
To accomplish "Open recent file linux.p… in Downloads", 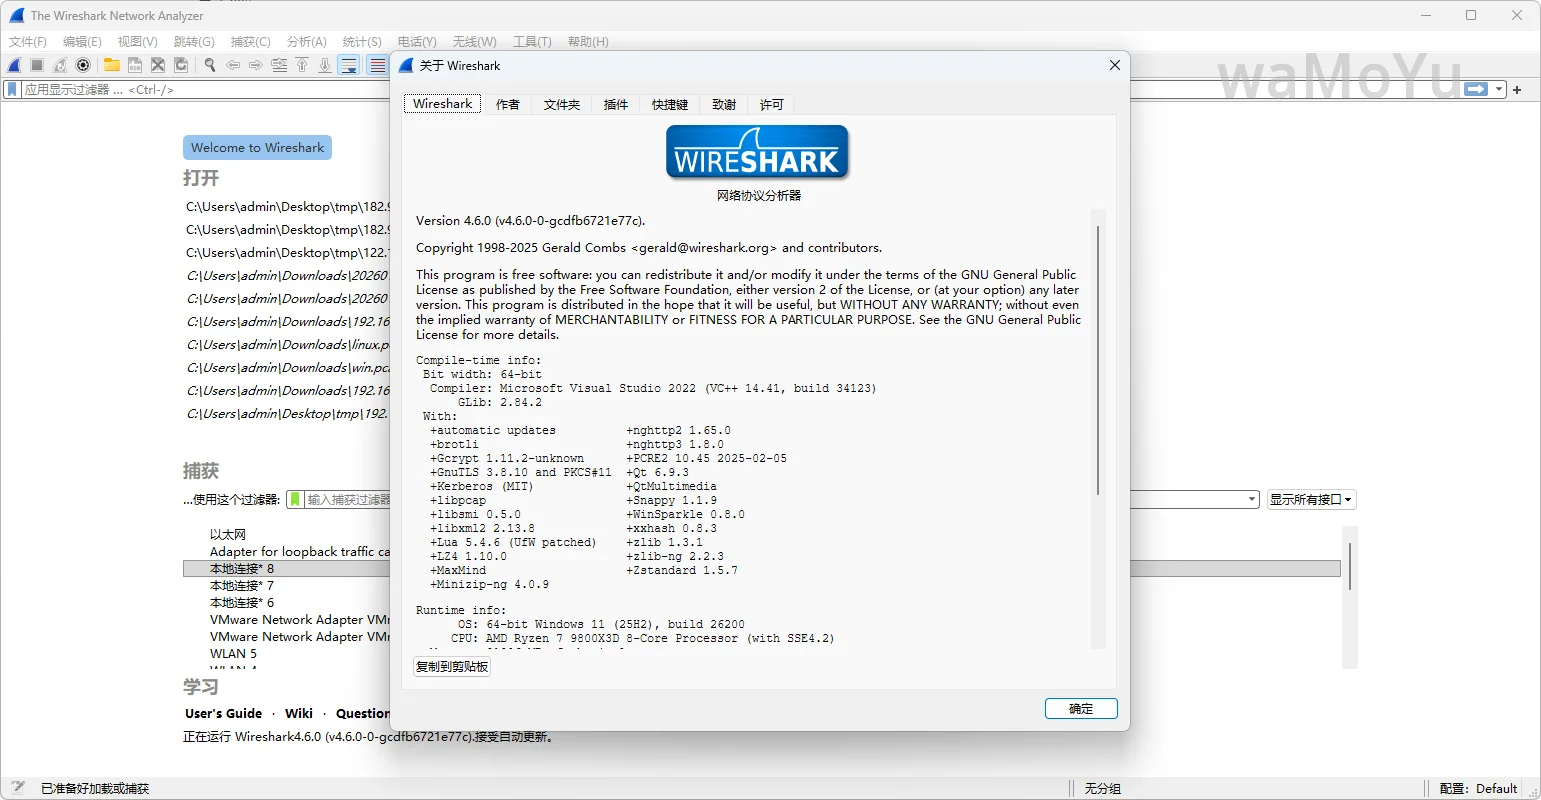I will [x=288, y=344].
